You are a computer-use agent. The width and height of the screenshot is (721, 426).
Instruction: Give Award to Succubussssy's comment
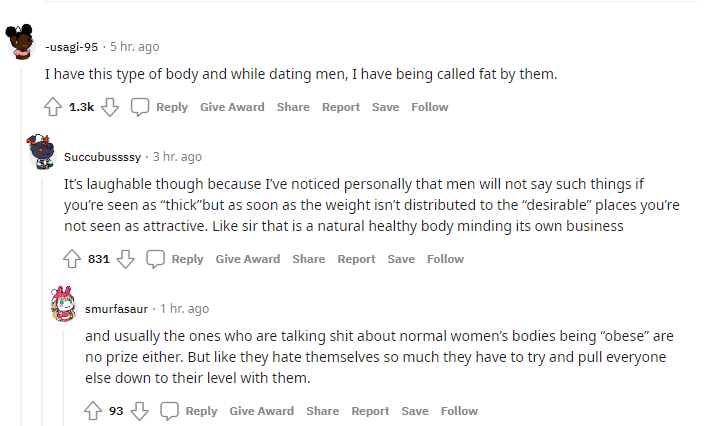click(x=248, y=259)
